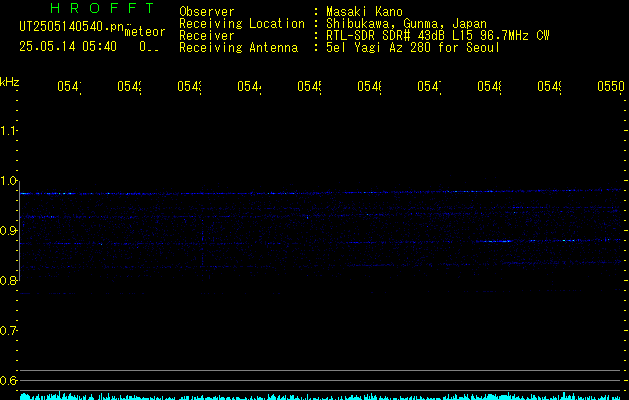Click the meteor label
Image resolution: width=629 pixels, height=400 pixels.
[x=145, y=32]
